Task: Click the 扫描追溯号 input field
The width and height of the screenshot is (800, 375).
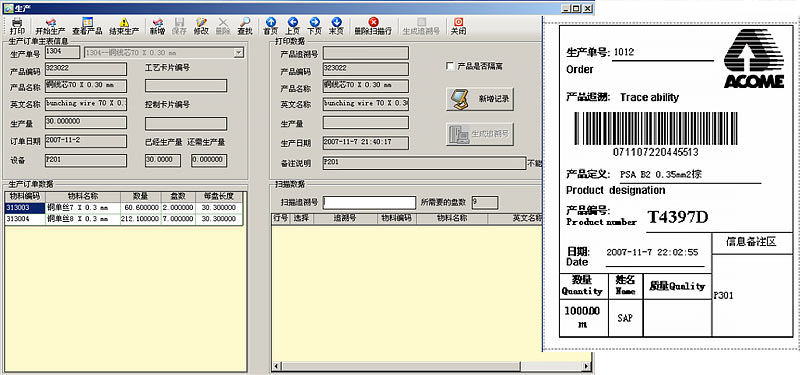Action: 369,203
